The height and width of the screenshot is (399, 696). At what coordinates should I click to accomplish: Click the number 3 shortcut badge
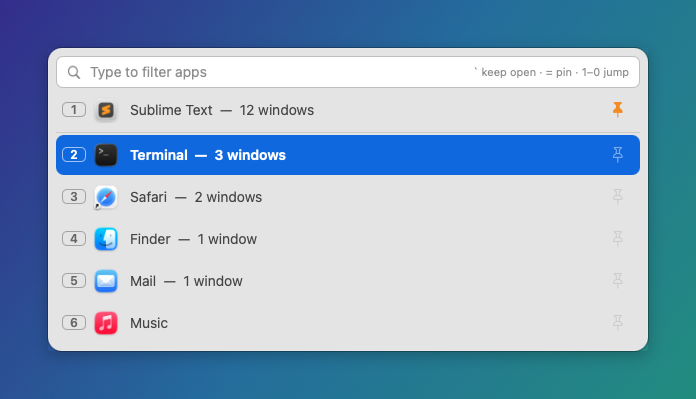coord(74,197)
